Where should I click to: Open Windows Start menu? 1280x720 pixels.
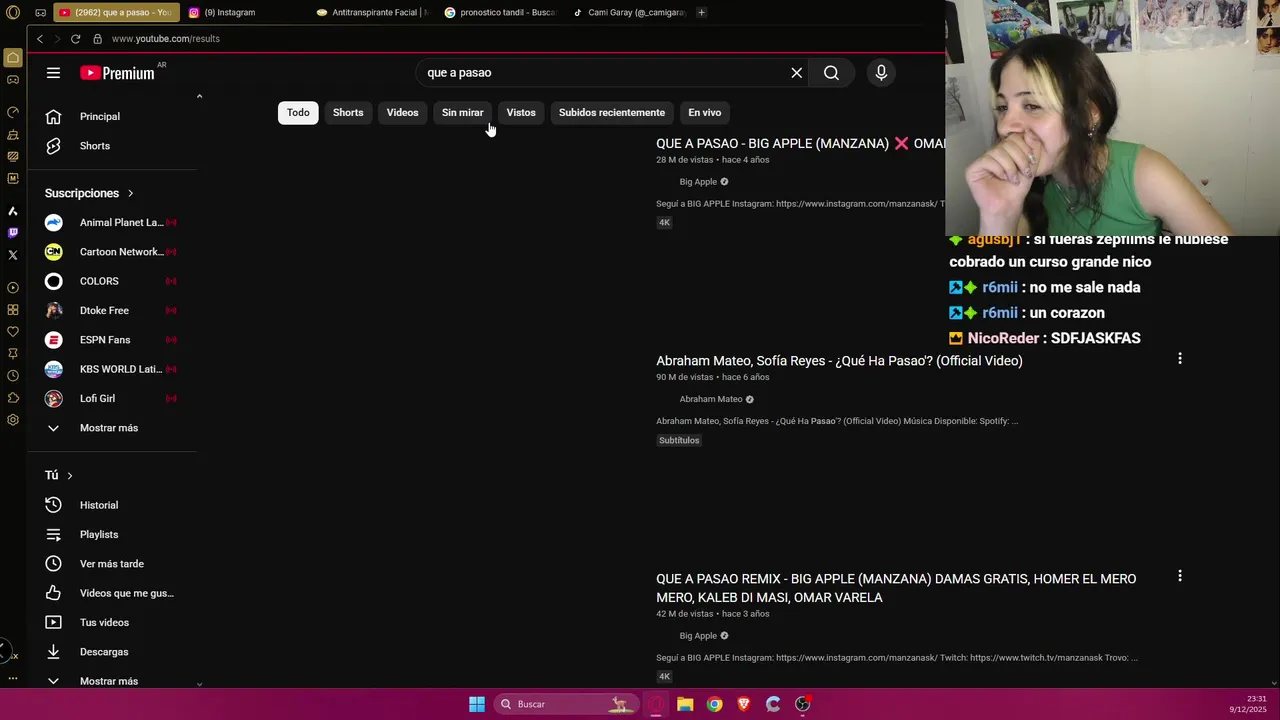[x=477, y=704]
